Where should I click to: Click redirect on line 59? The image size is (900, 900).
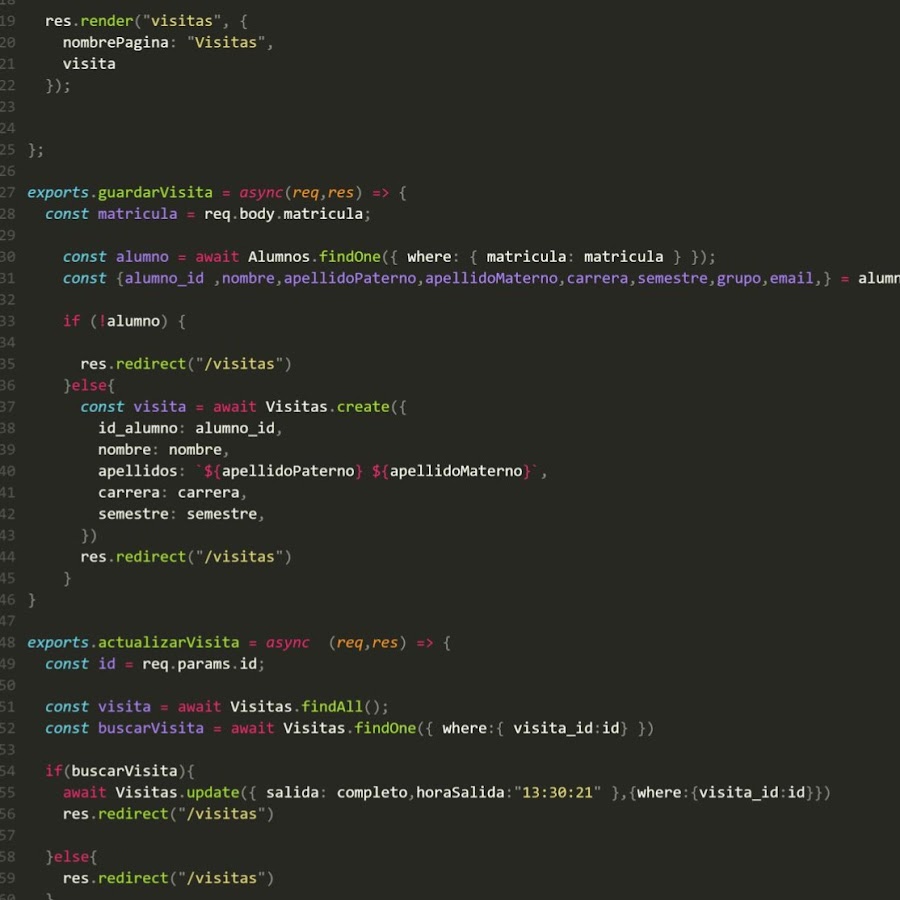pos(133,878)
